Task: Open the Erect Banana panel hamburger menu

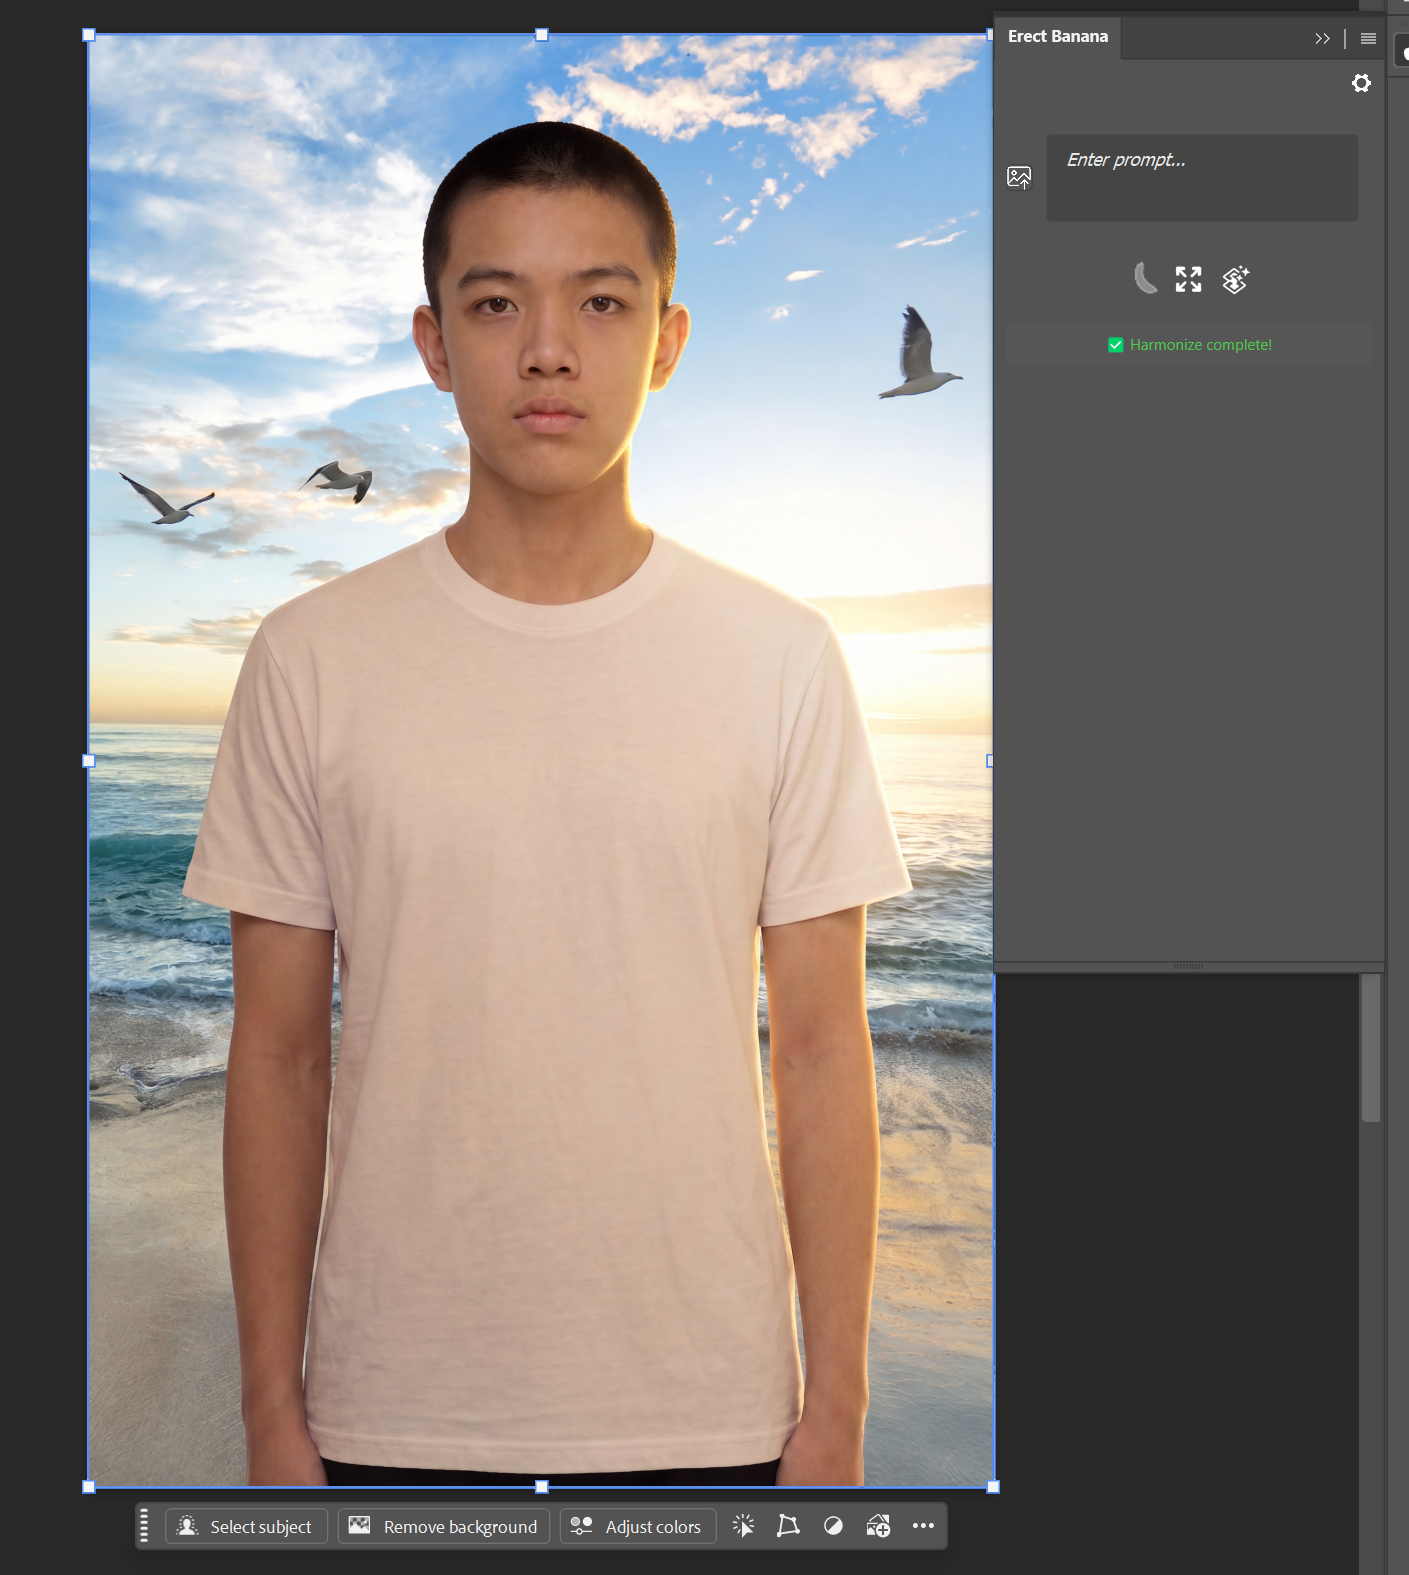Action: (1368, 39)
